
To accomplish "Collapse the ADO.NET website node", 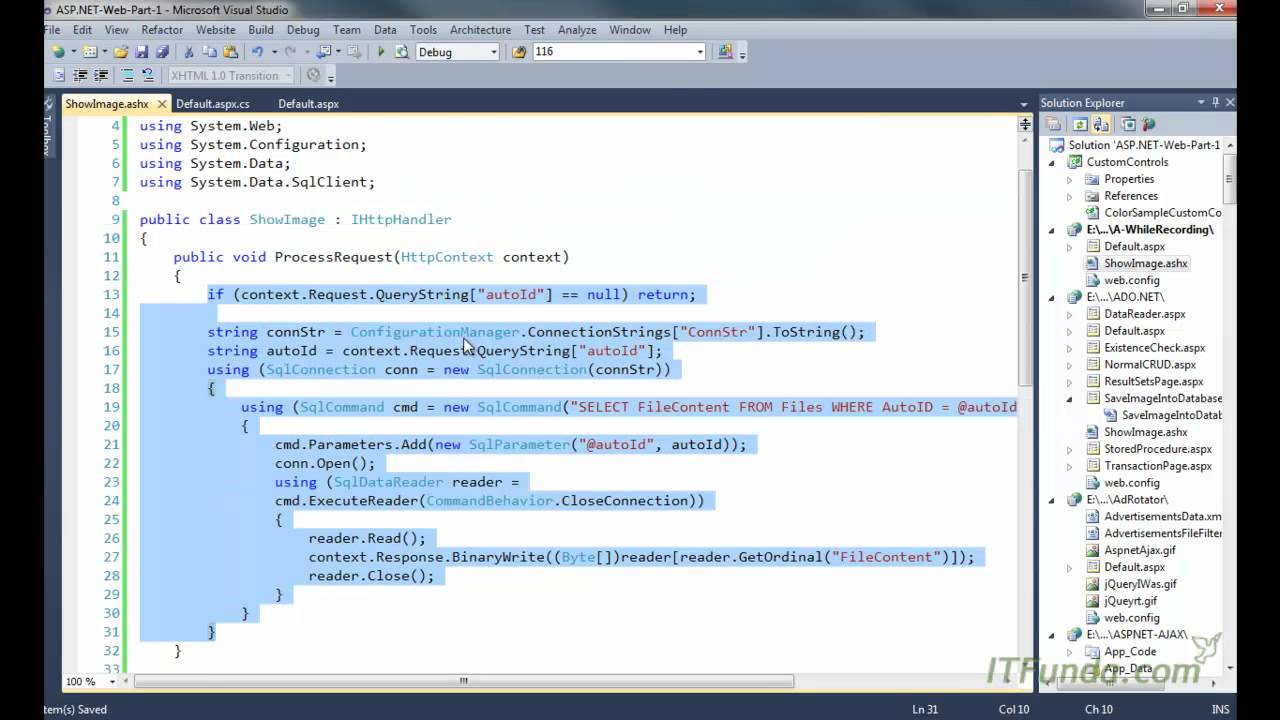I will (1051, 297).
